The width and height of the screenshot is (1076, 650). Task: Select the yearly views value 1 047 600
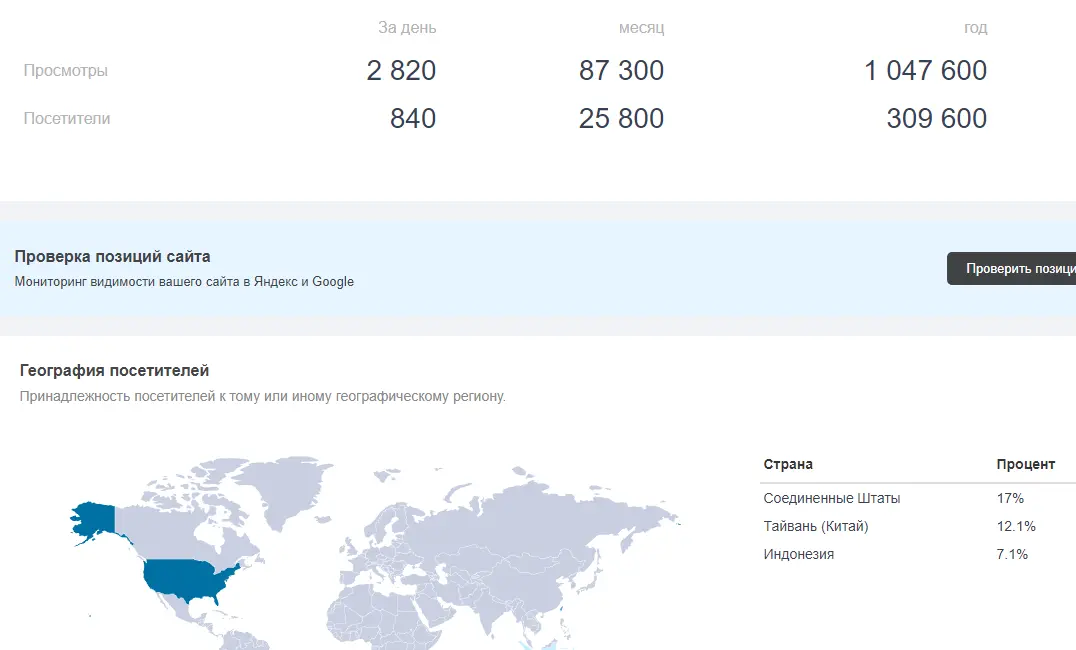pyautogui.click(x=925, y=70)
